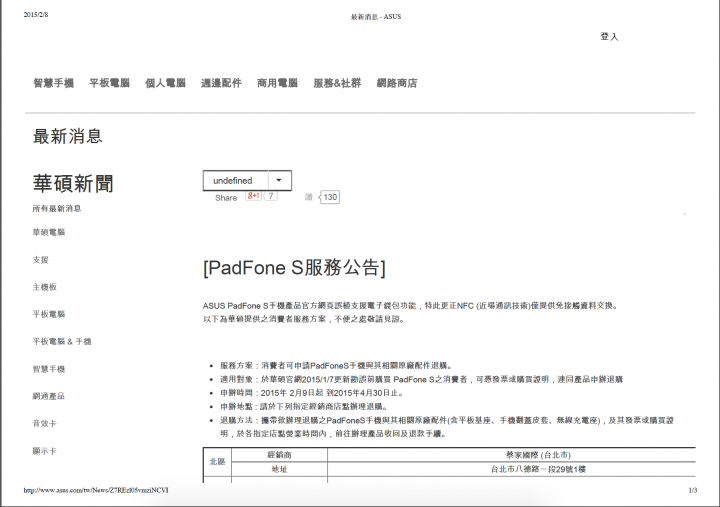
Task: Select 顯示卡 in the sidebar
Action: click(x=45, y=451)
